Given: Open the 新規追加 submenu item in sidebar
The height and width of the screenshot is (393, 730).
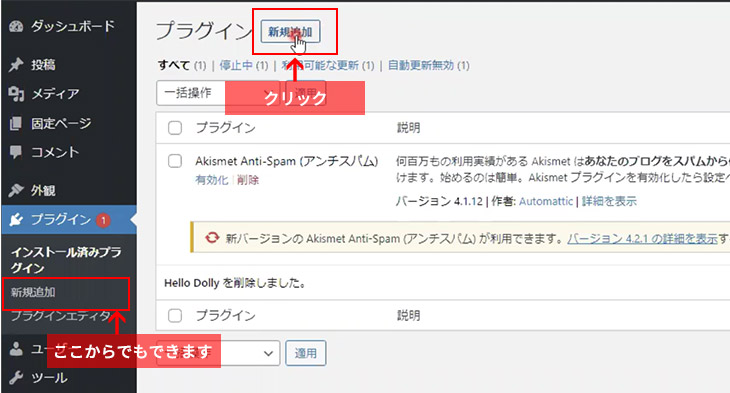Looking at the screenshot, I should (x=33, y=292).
